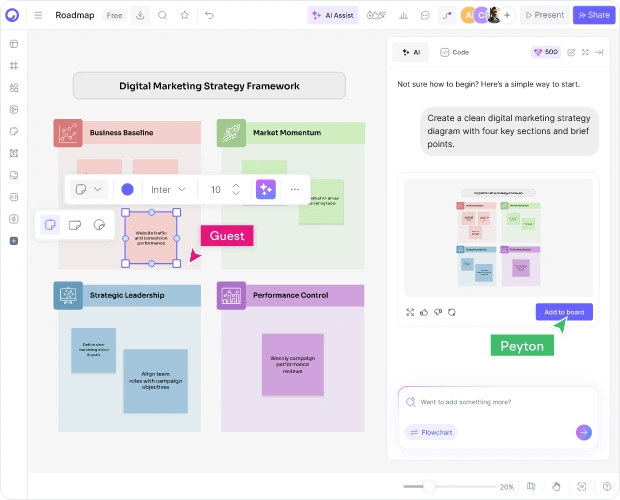620x500 pixels.
Task: Send the prompt with the arrow button
Action: click(x=584, y=432)
